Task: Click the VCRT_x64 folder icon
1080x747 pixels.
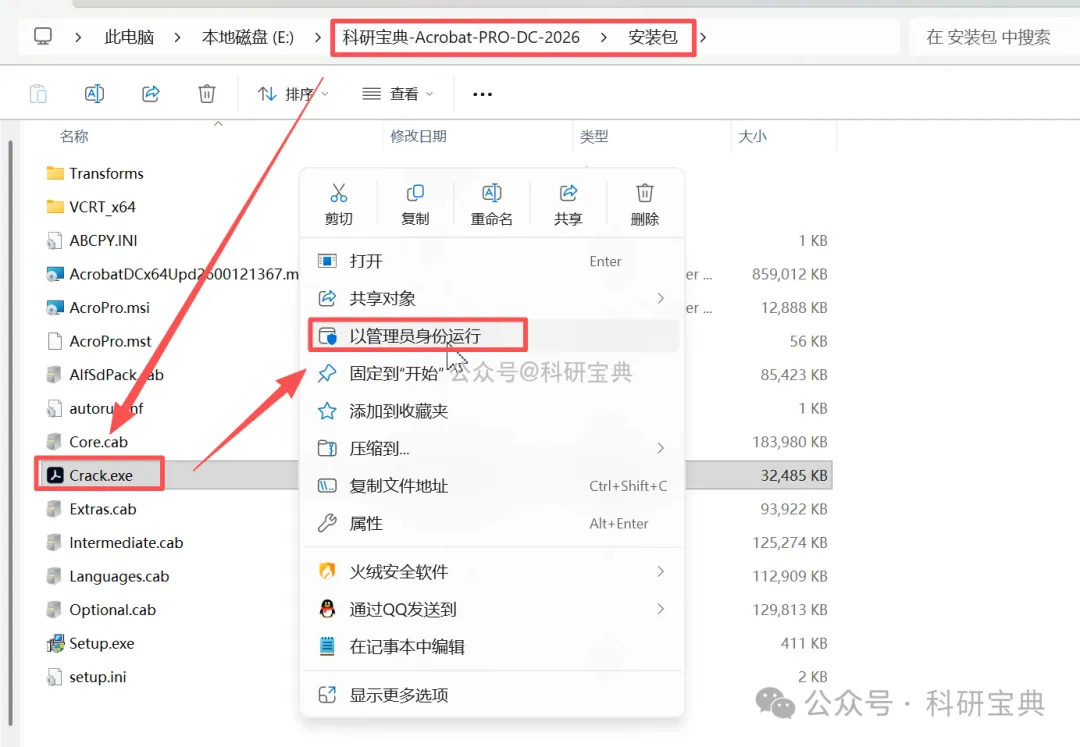Action: (x=55, y=207)
